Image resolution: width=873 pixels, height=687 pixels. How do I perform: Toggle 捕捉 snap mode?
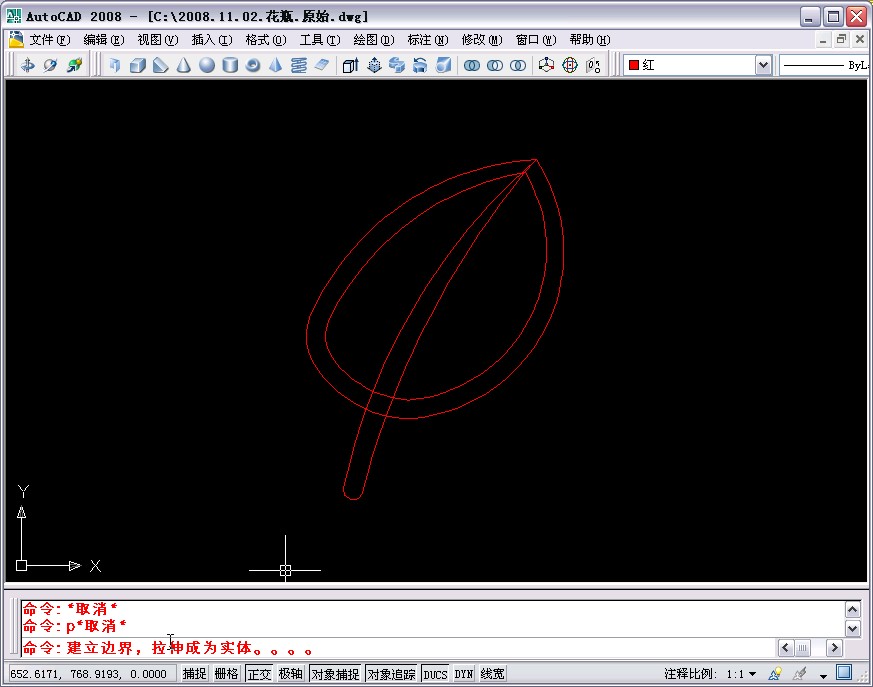194,674
